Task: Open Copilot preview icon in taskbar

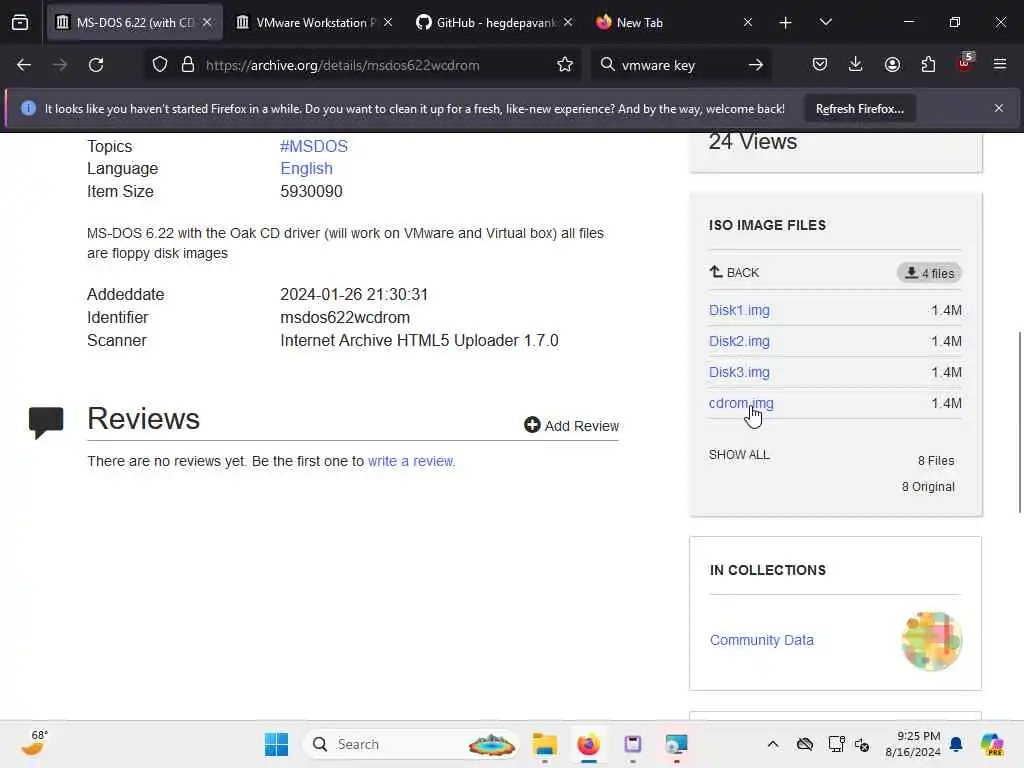Action: pos(992,744)
